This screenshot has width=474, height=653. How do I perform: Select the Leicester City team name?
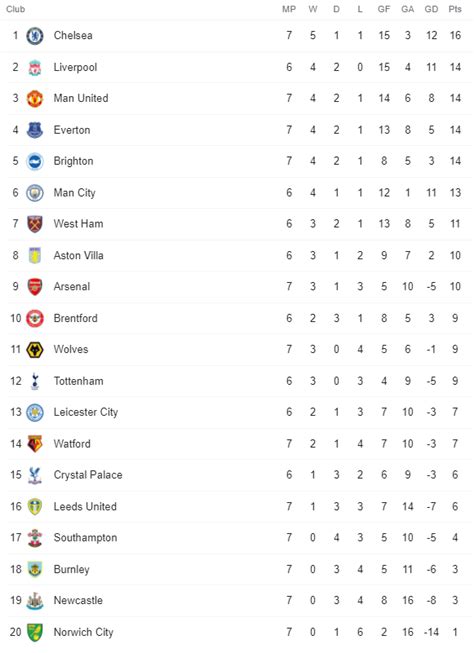(86, 412)
